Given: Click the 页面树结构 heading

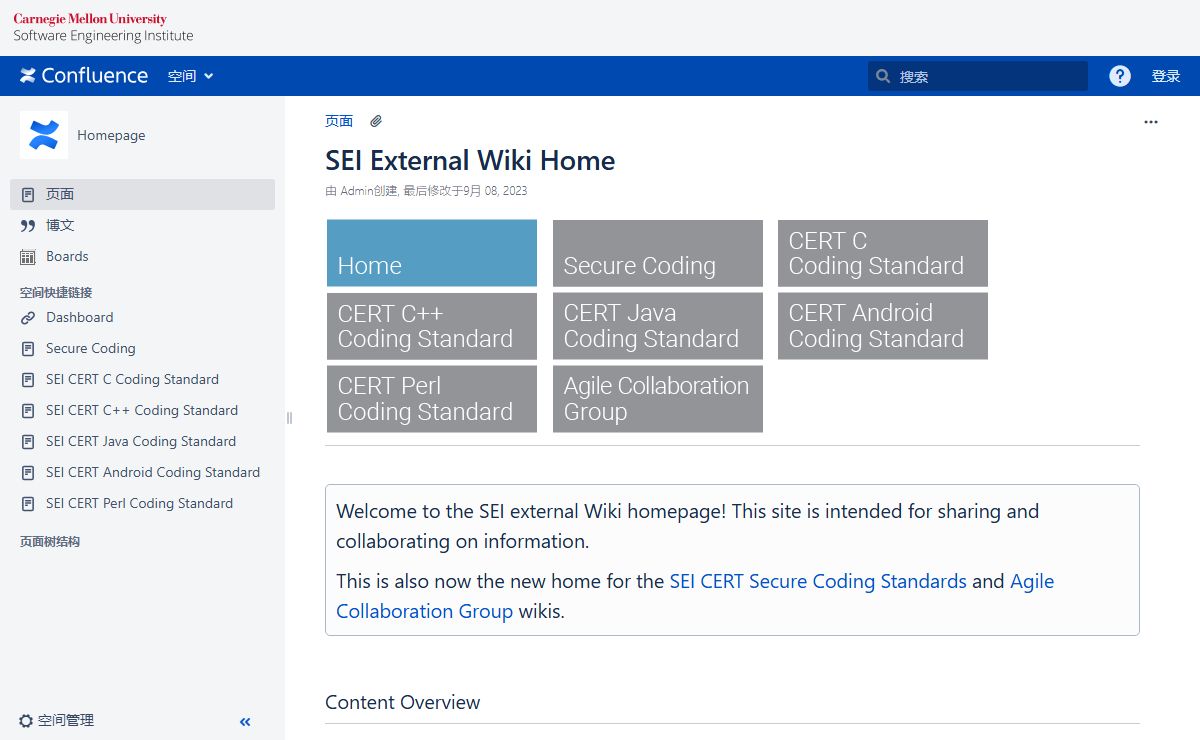Looking at the screenshot, I should click(50, 542).
